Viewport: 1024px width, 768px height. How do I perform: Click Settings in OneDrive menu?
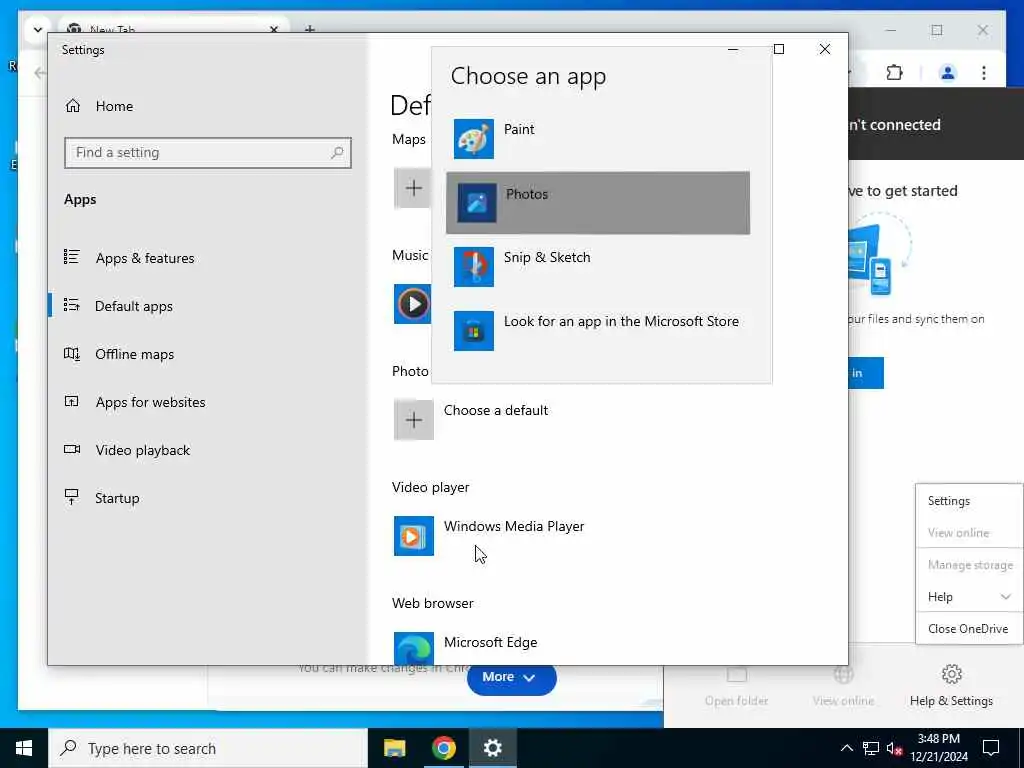click(x=948, y=501)
